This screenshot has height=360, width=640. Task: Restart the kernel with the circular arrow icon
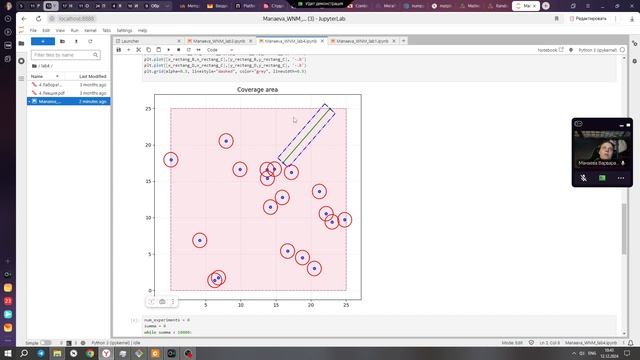pos(189,50)
